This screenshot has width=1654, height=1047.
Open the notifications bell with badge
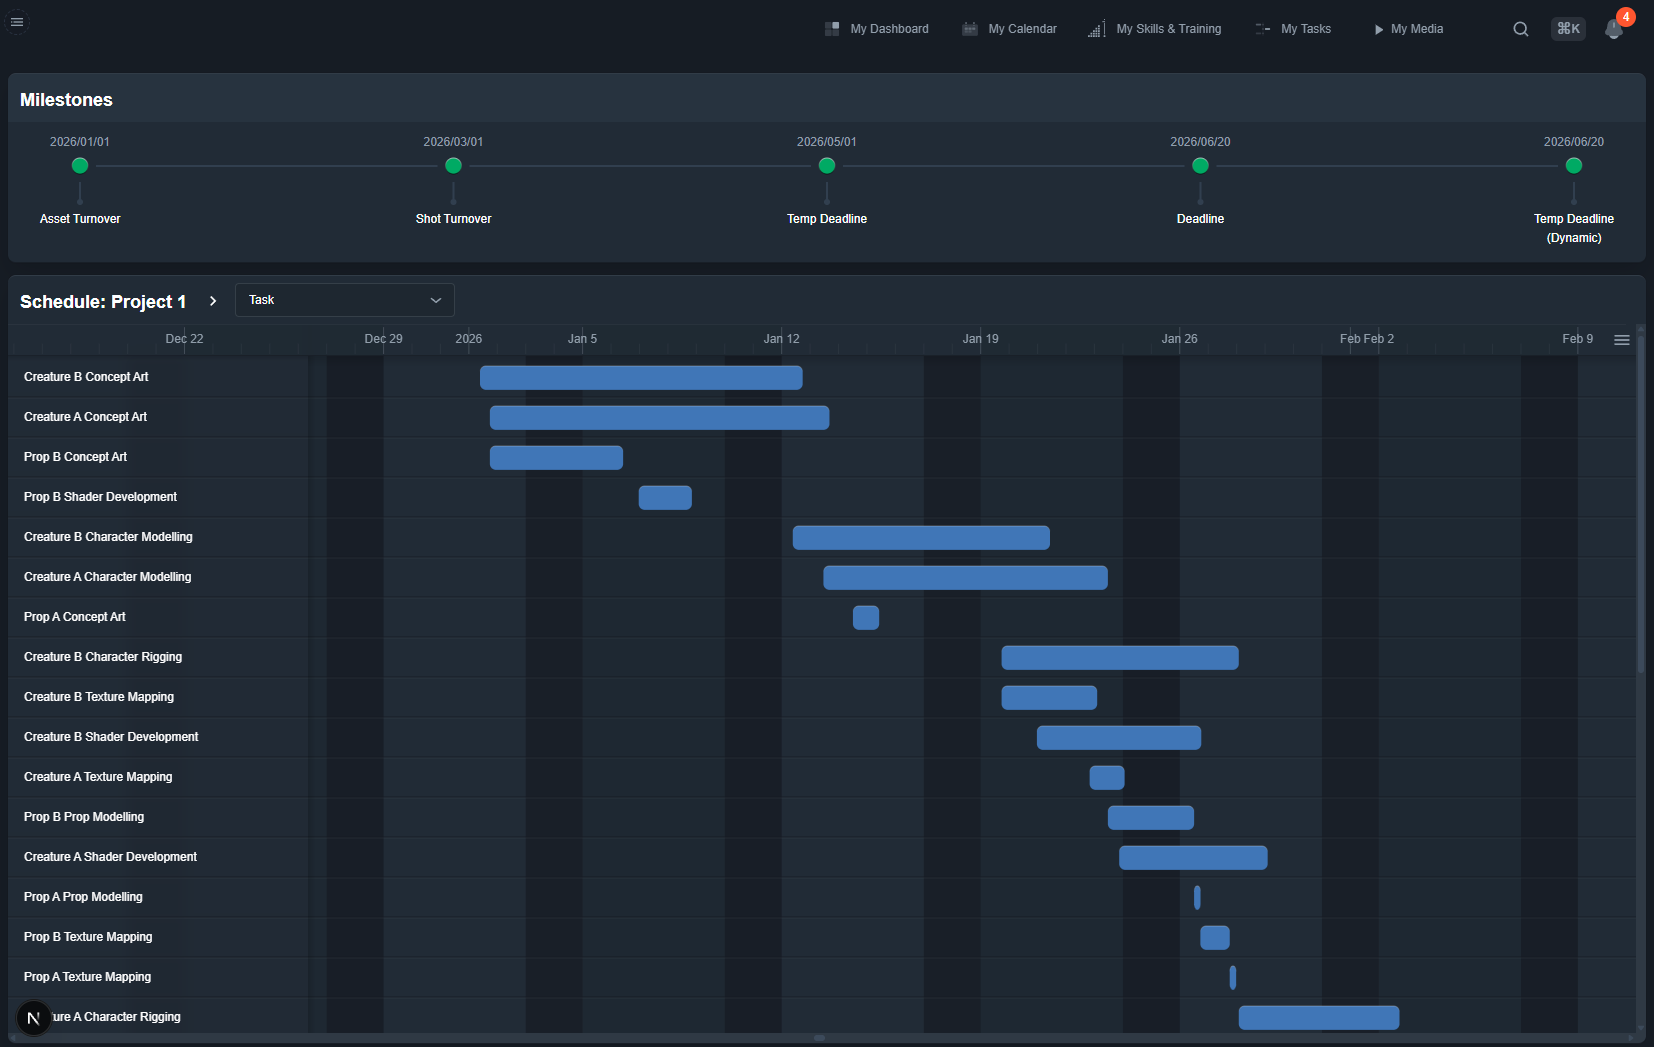[1612, 29]
